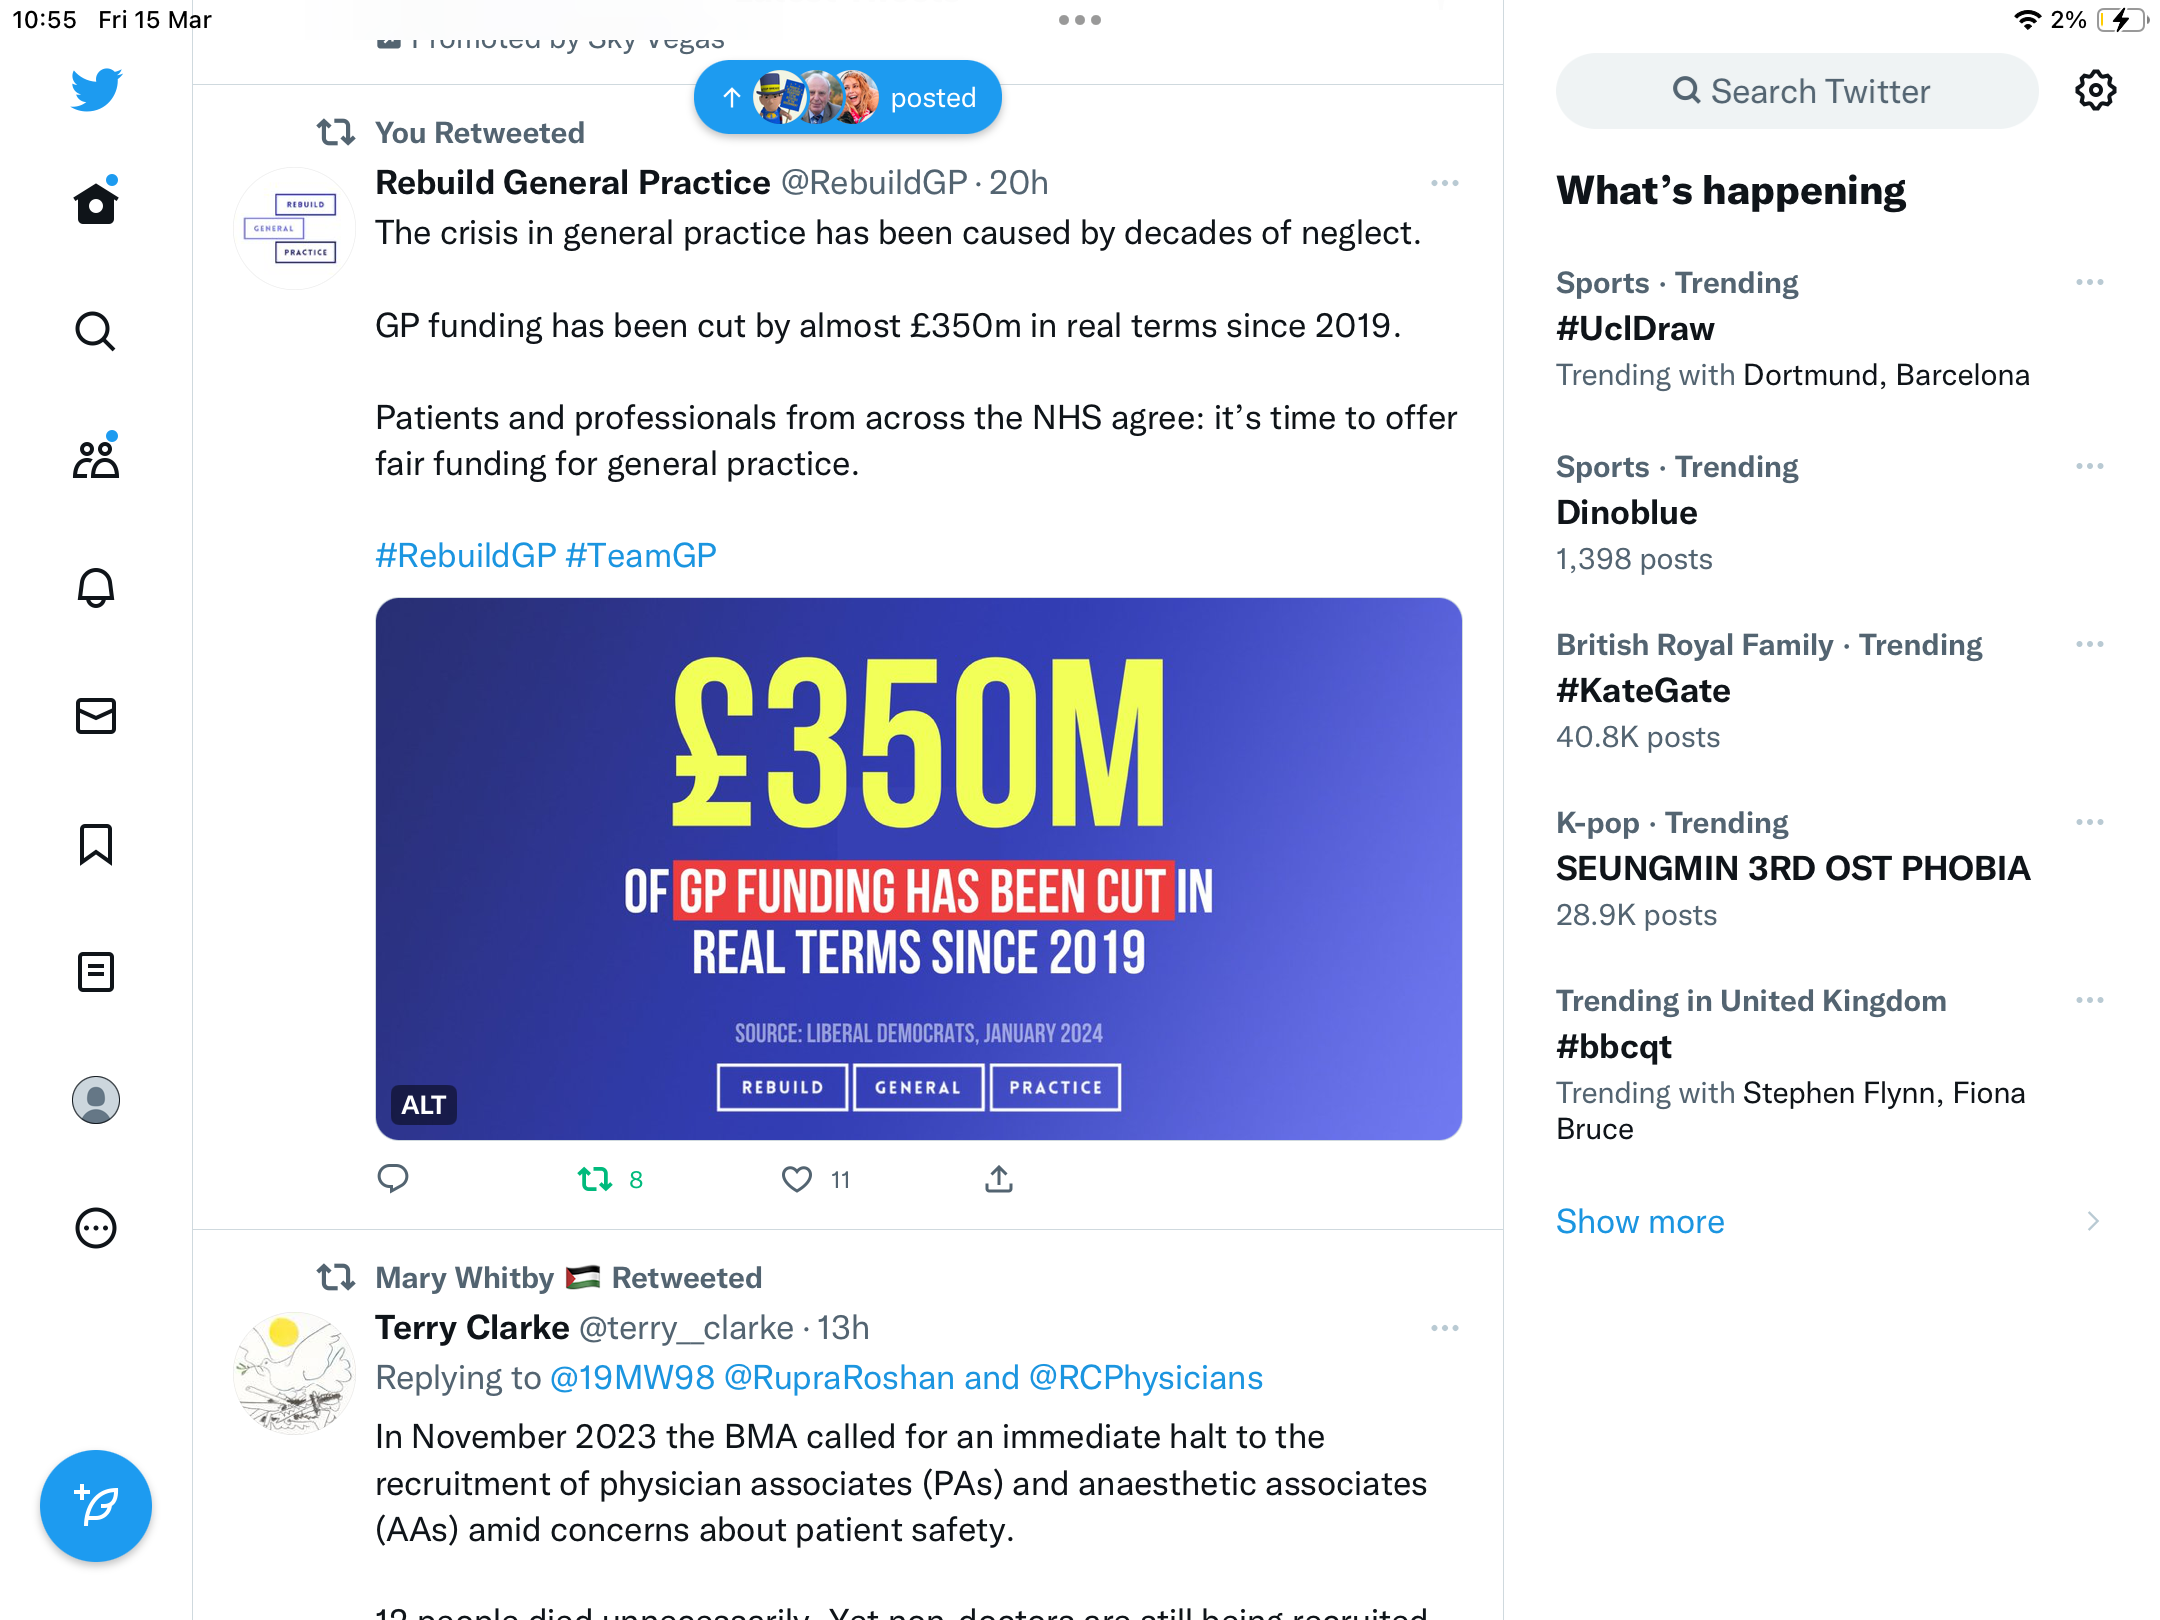Screen dimensions: 2160x1620
Task: Open the Lists icon in sidebar
Action: (96, 971)
